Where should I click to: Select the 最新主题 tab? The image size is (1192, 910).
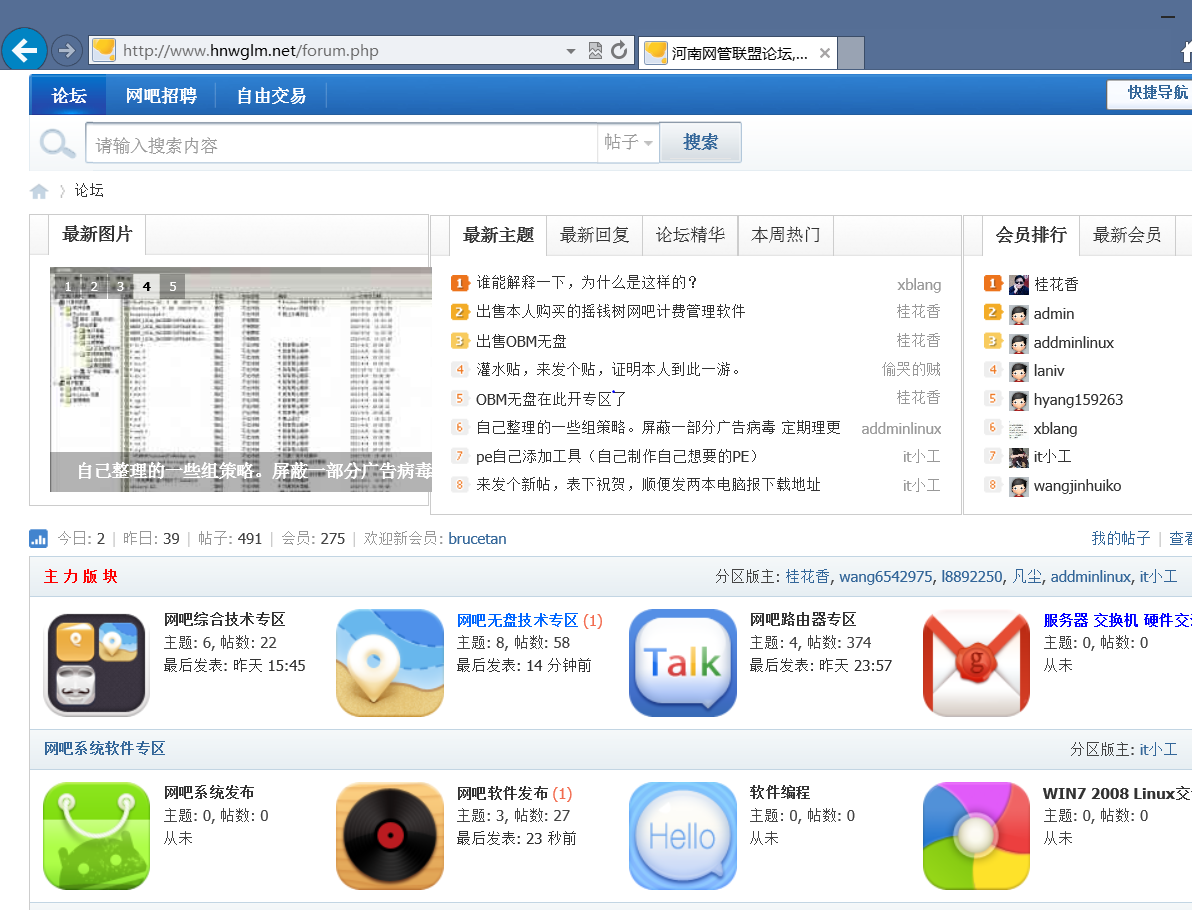[499, 235]
